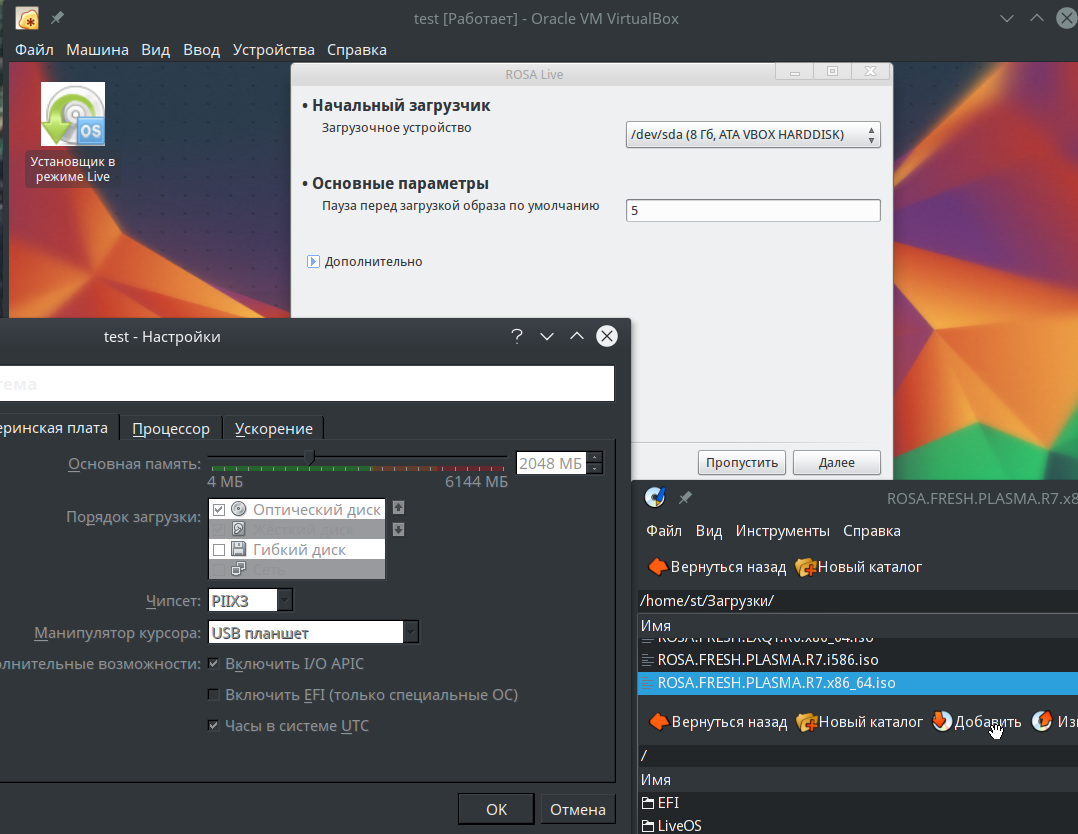1078x834 pixels.
Task: Open VirtualBox Machine (Машина) menu
Action: point(97,50)
